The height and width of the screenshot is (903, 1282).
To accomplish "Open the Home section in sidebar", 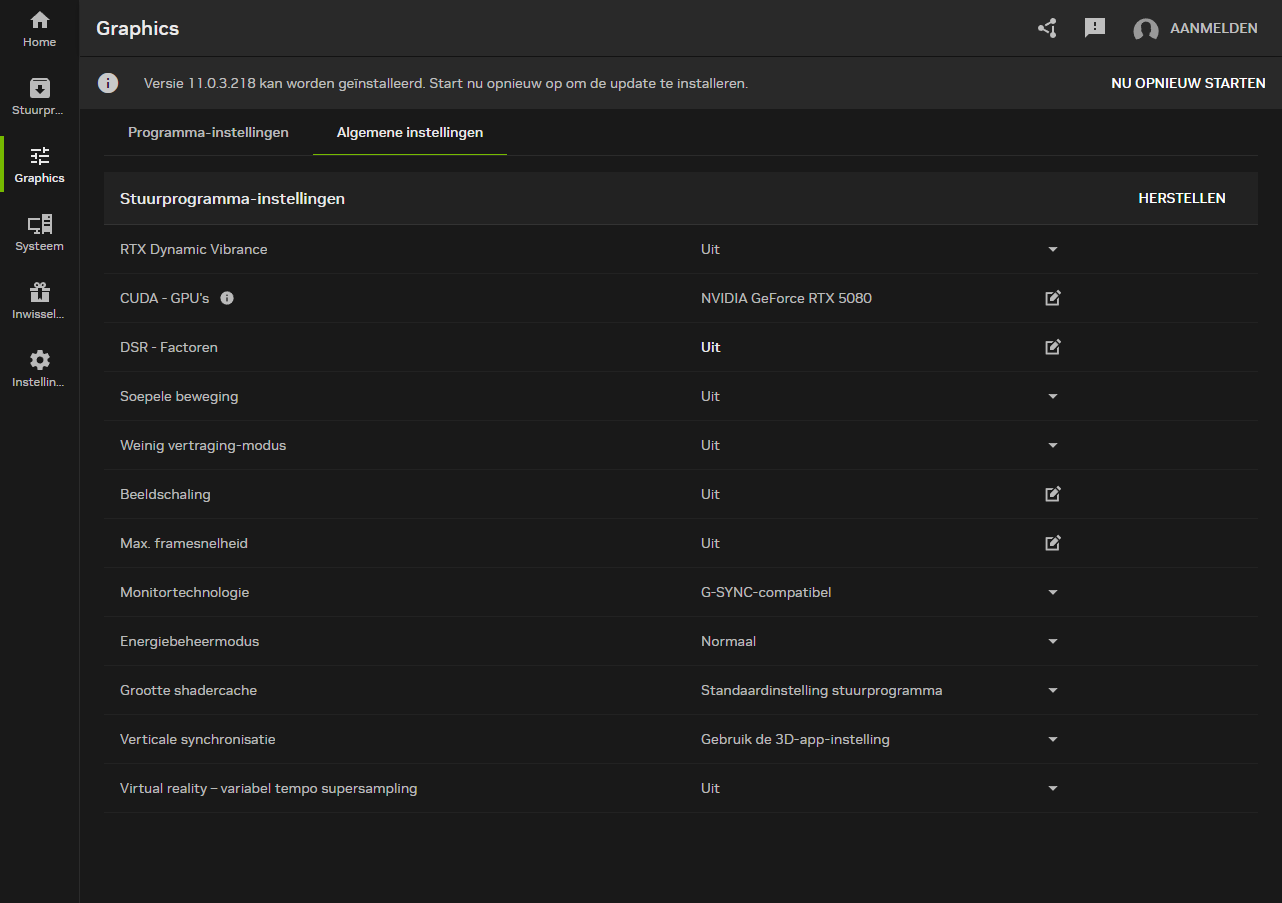I will click(40, 29).
